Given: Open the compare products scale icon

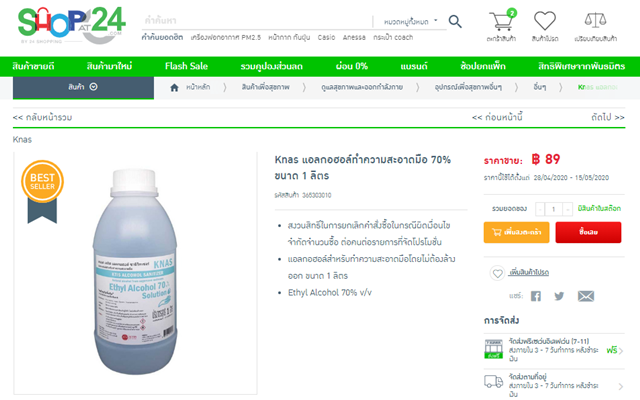Looking at the screenshot, I should click(x=595, y=20).
